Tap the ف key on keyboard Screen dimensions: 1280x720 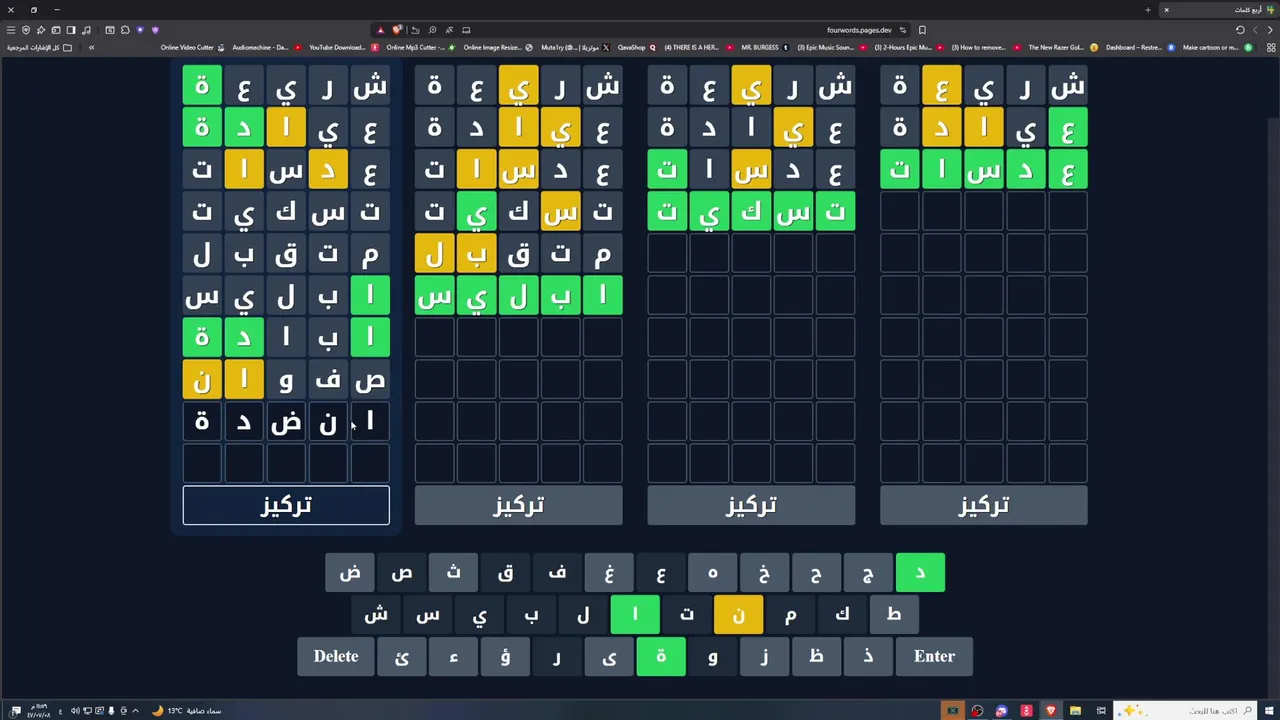[557, 573]
